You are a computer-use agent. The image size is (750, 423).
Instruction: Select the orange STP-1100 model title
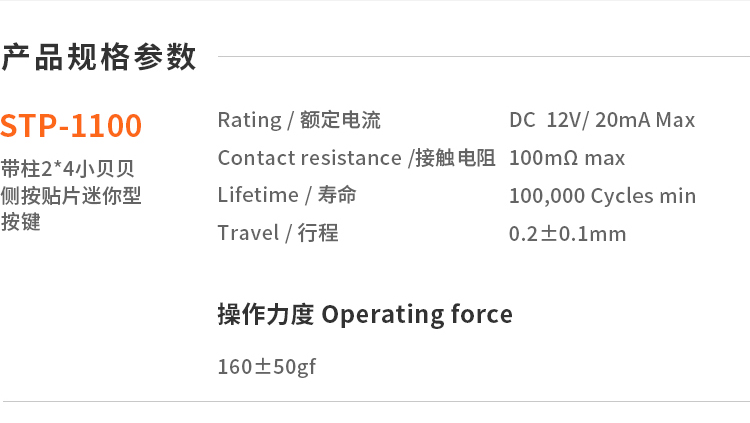click(x=71, y=126)
